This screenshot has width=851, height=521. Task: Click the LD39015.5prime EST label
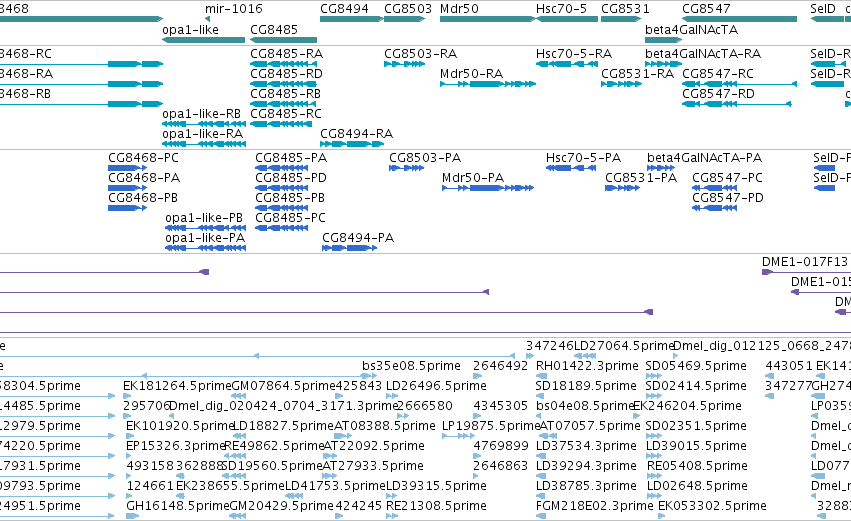(x=696, y=446)
